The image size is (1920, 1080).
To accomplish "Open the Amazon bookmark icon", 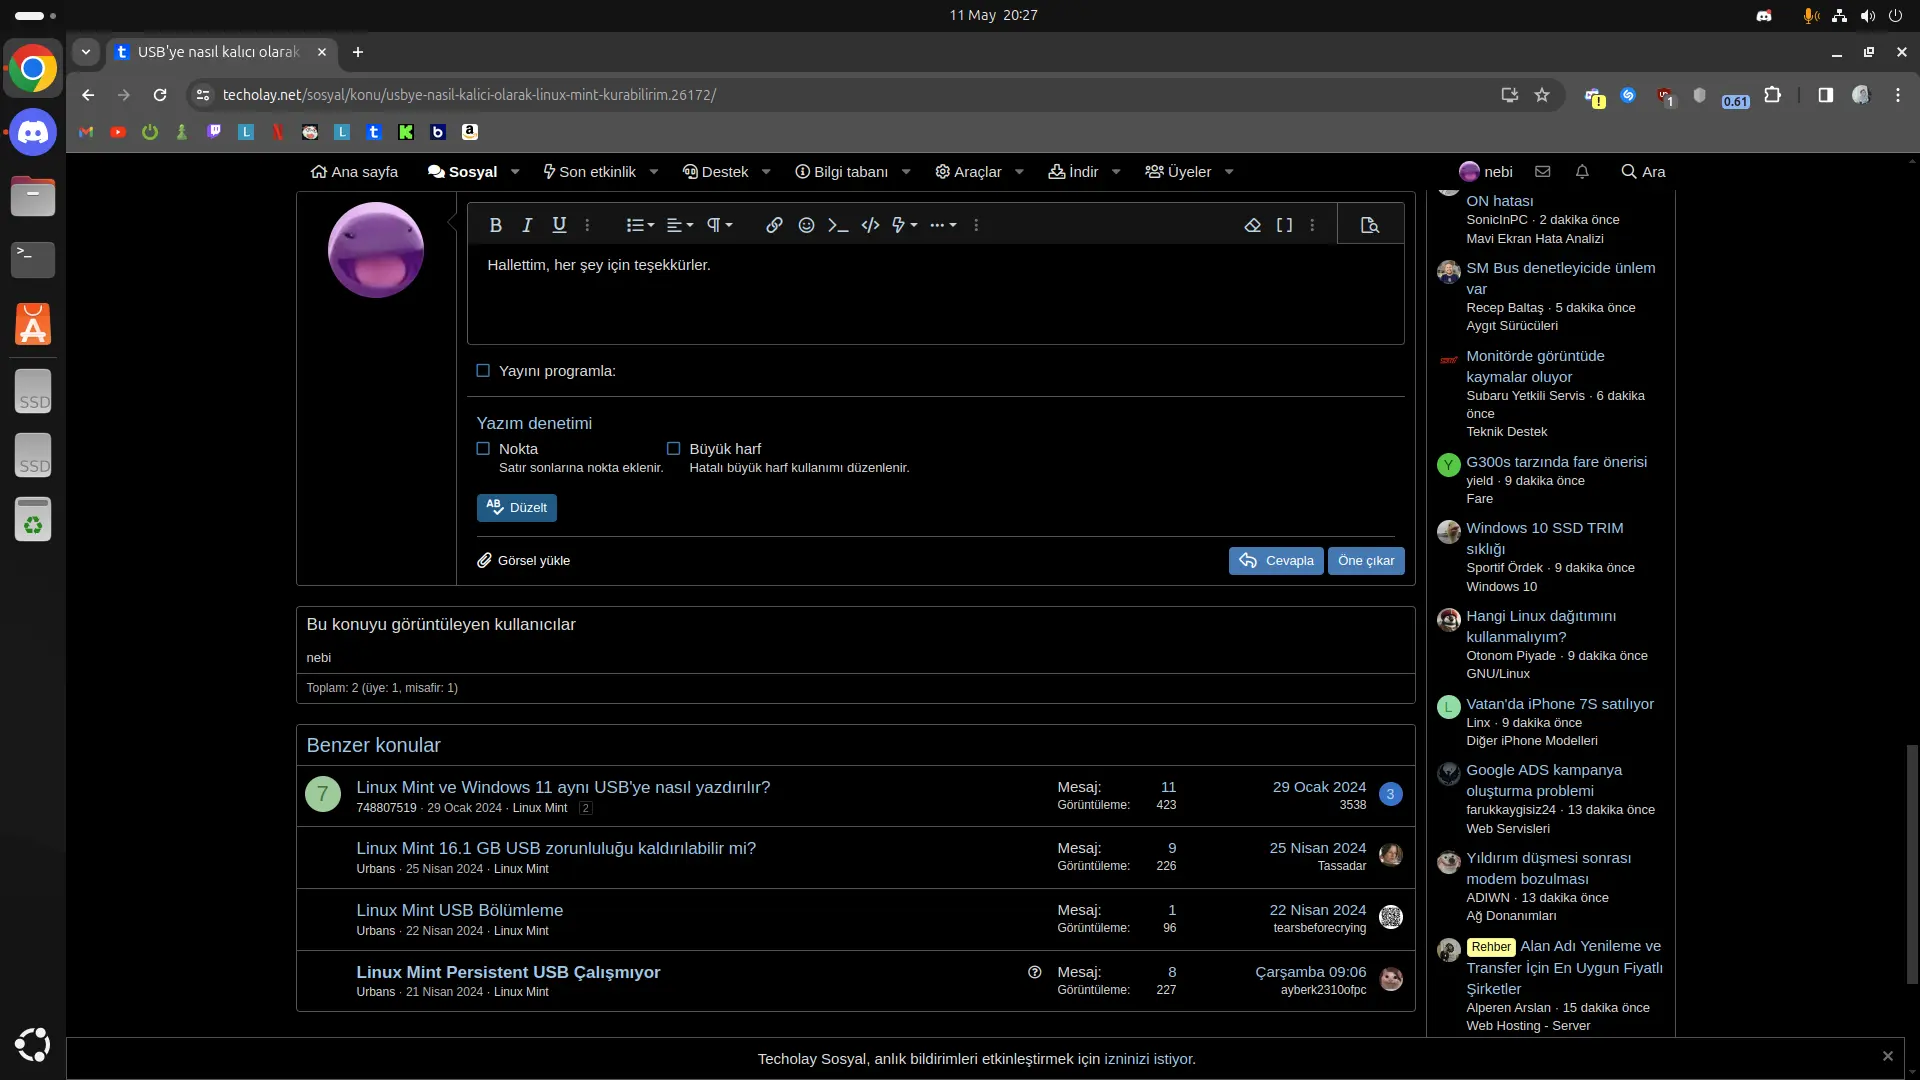I will pos(470,132).
